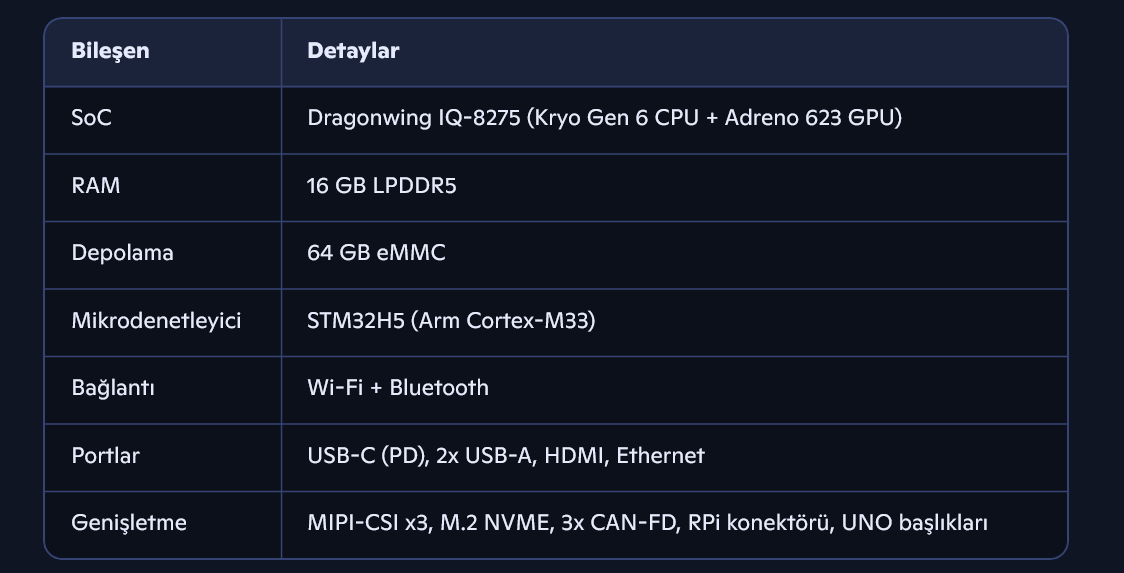Select the Portlar label cell
Image resolution: width=1124 pixels, height=573 pixels.
105,456
